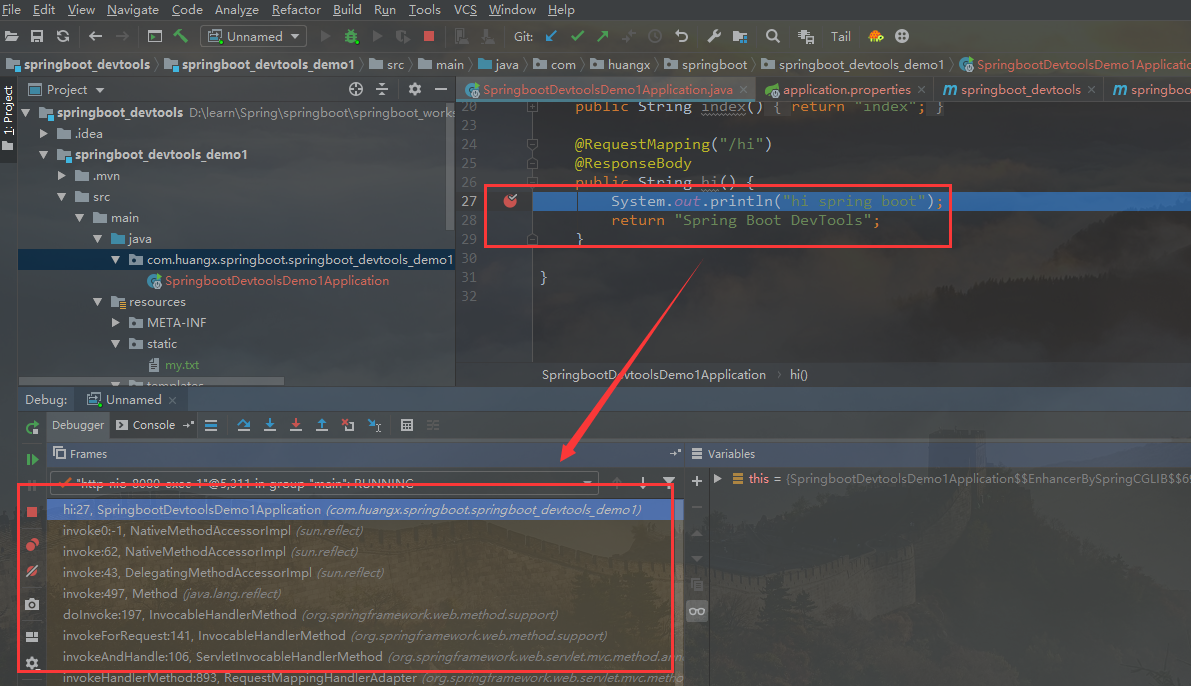Switch to the Console tab
This screenshot has width=1191, height=686.
tap(153, 425)
